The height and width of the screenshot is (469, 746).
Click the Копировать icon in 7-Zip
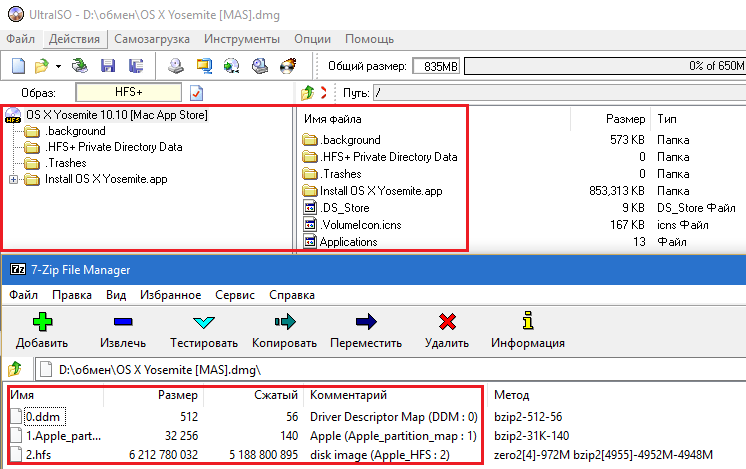pyautogui.click(x=285, y=322)
